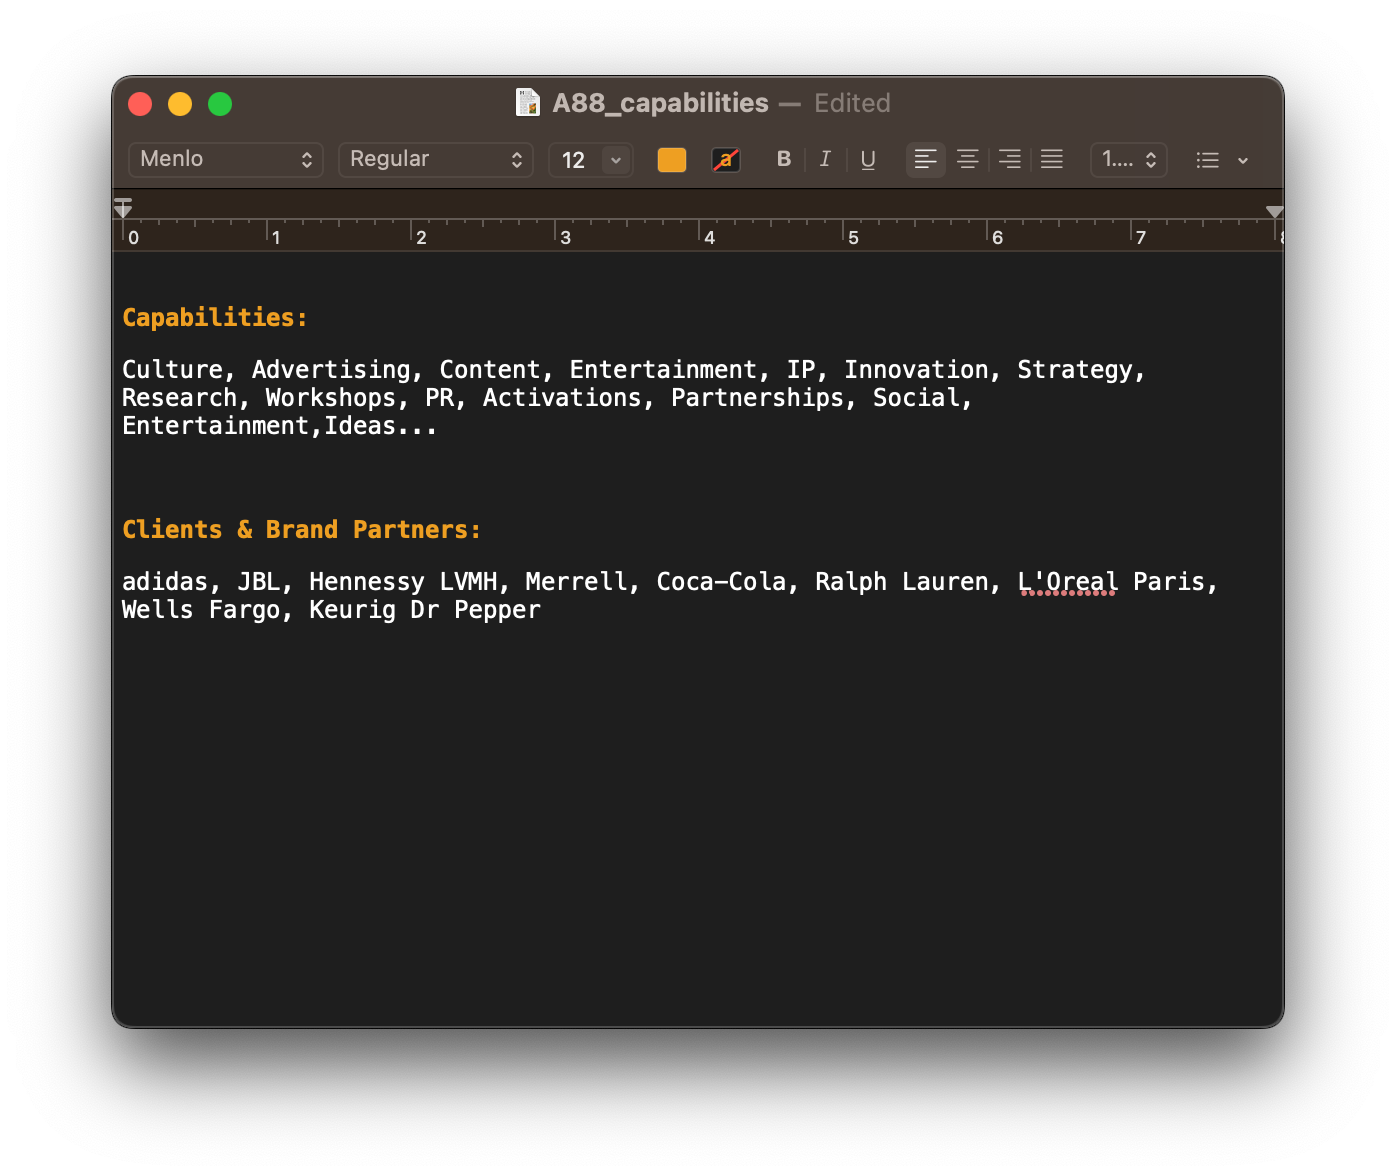Click the orange text color well
Viewport: 1396px width, 1176px height.
point(671,159)
